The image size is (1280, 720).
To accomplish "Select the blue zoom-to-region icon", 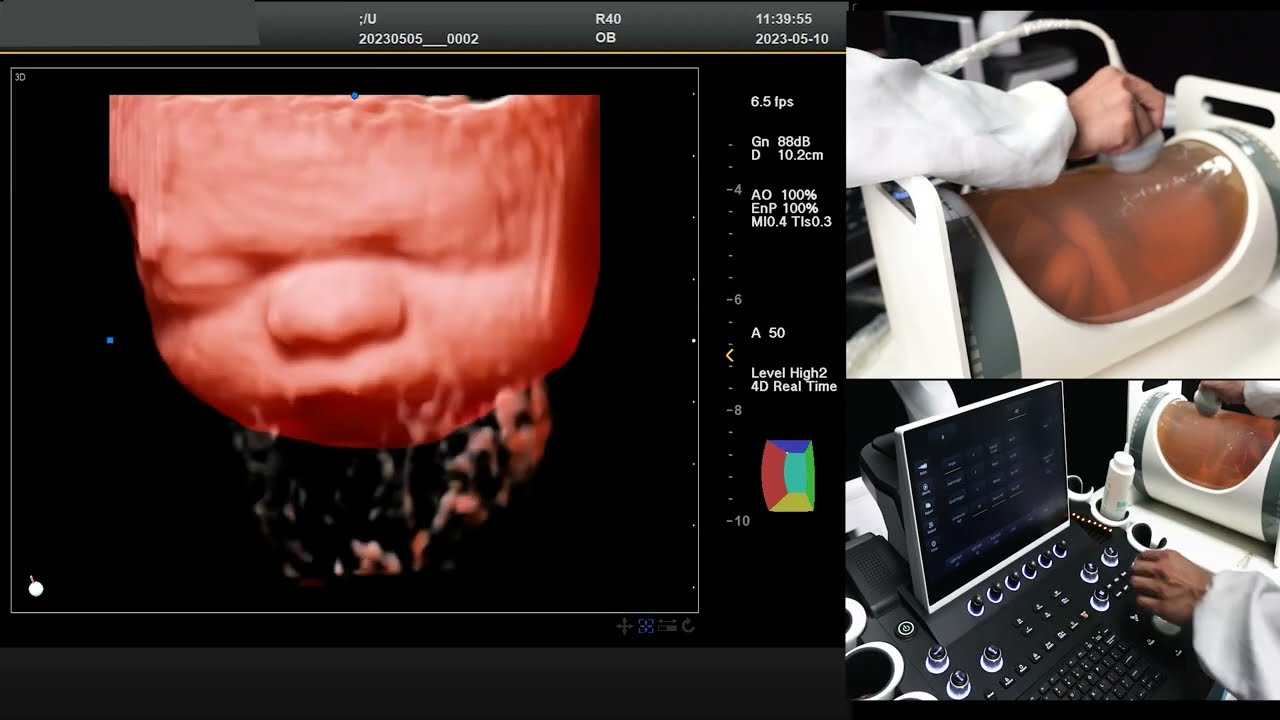I will click(x=646, y=626).
